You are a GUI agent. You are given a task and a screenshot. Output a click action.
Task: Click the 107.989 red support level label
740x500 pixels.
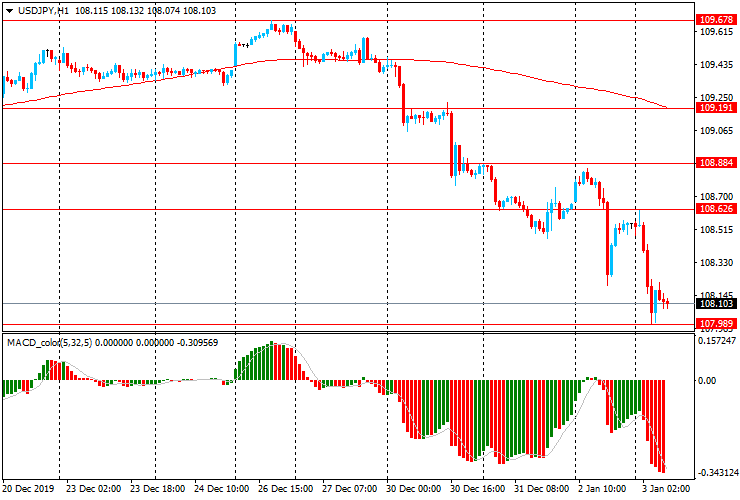point(714,324)
